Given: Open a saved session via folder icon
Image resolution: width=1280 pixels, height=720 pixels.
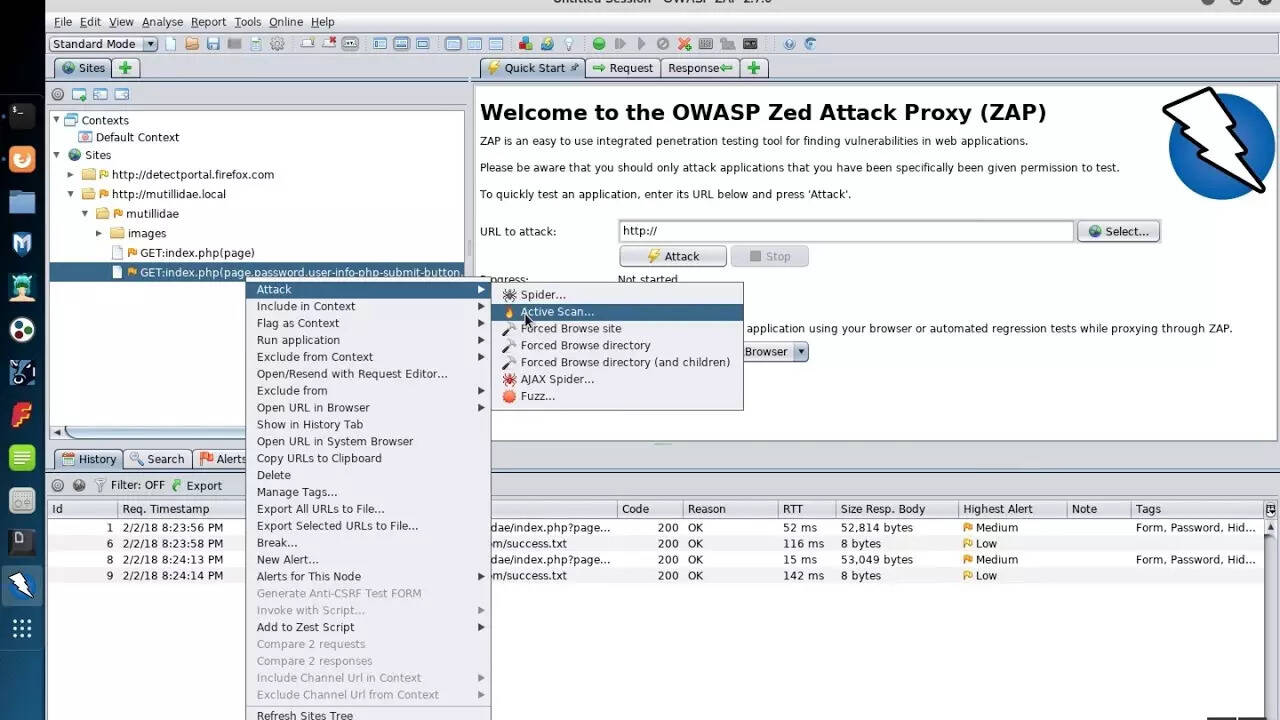Looking at the screenshot, I should (x=192, y=44).
